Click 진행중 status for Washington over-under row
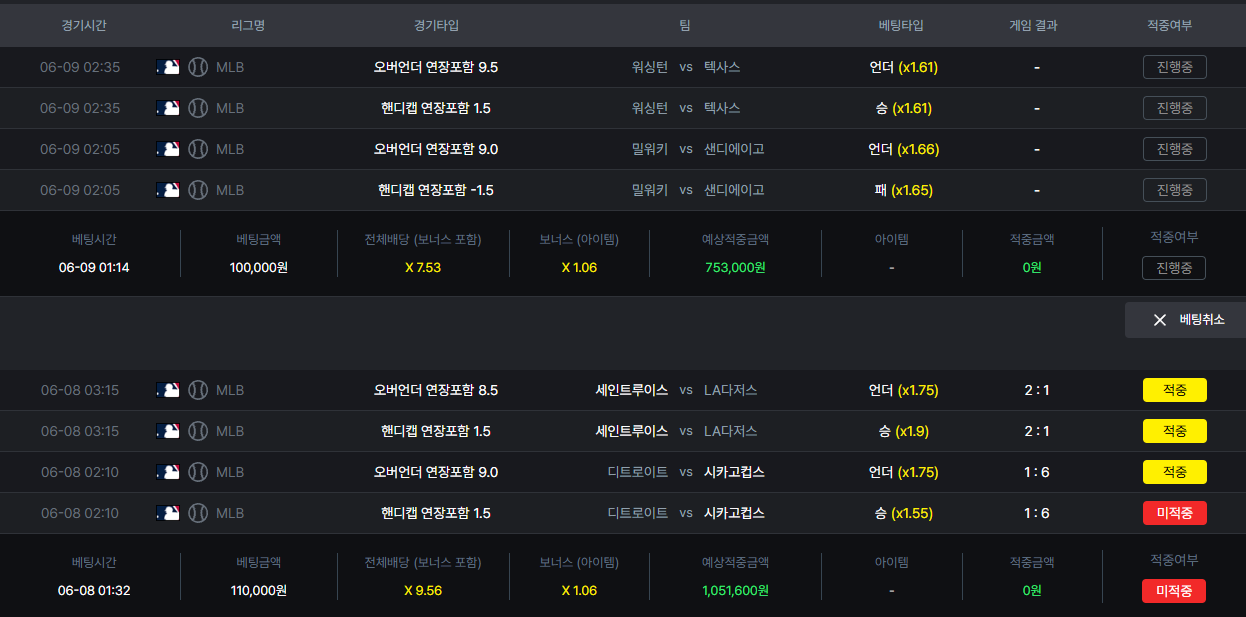1246x617 pixels. click(x=1175, y=67)
